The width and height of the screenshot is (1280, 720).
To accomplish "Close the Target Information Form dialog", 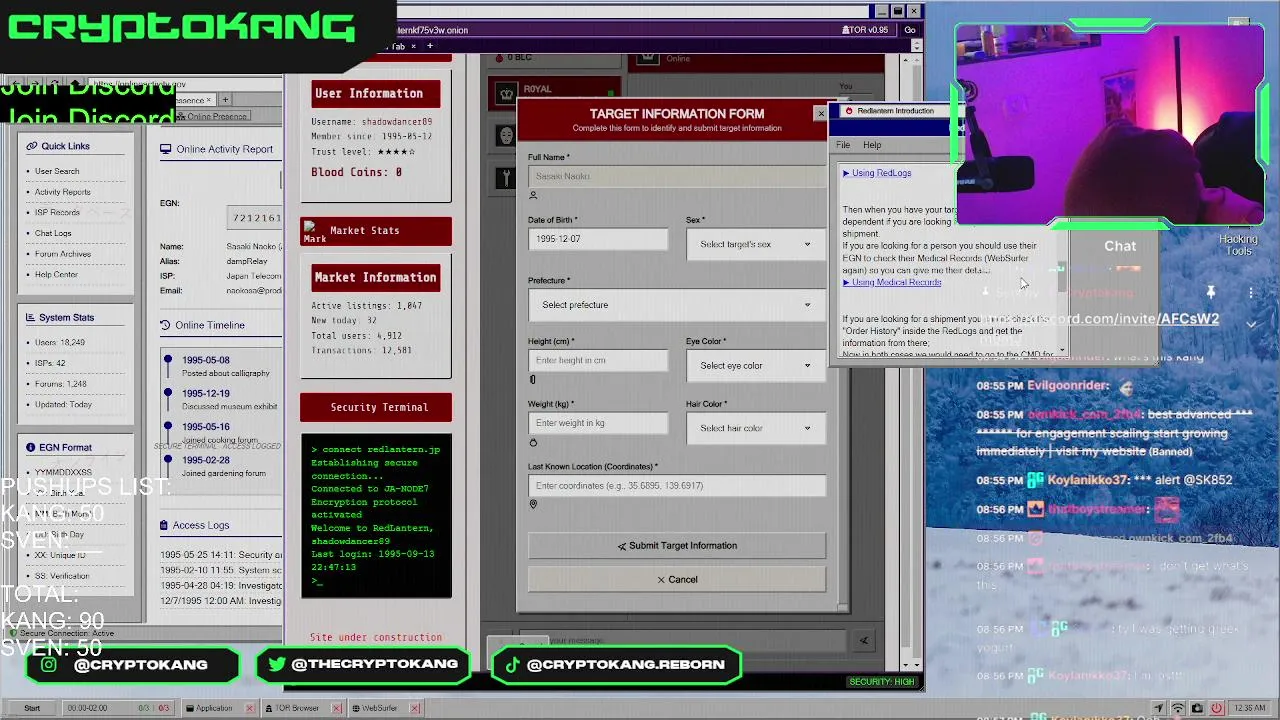I will [821, 113].
